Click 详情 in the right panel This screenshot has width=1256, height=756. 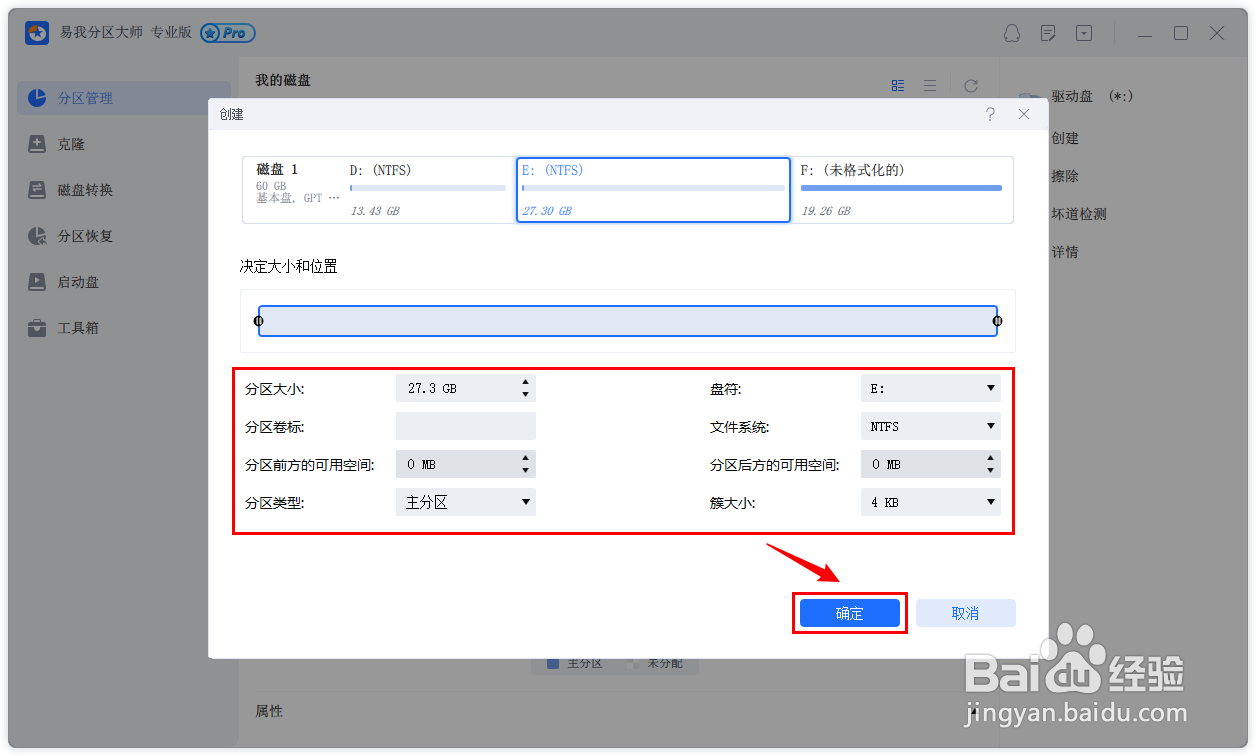pyautogui.click(x=1065, y=252)
